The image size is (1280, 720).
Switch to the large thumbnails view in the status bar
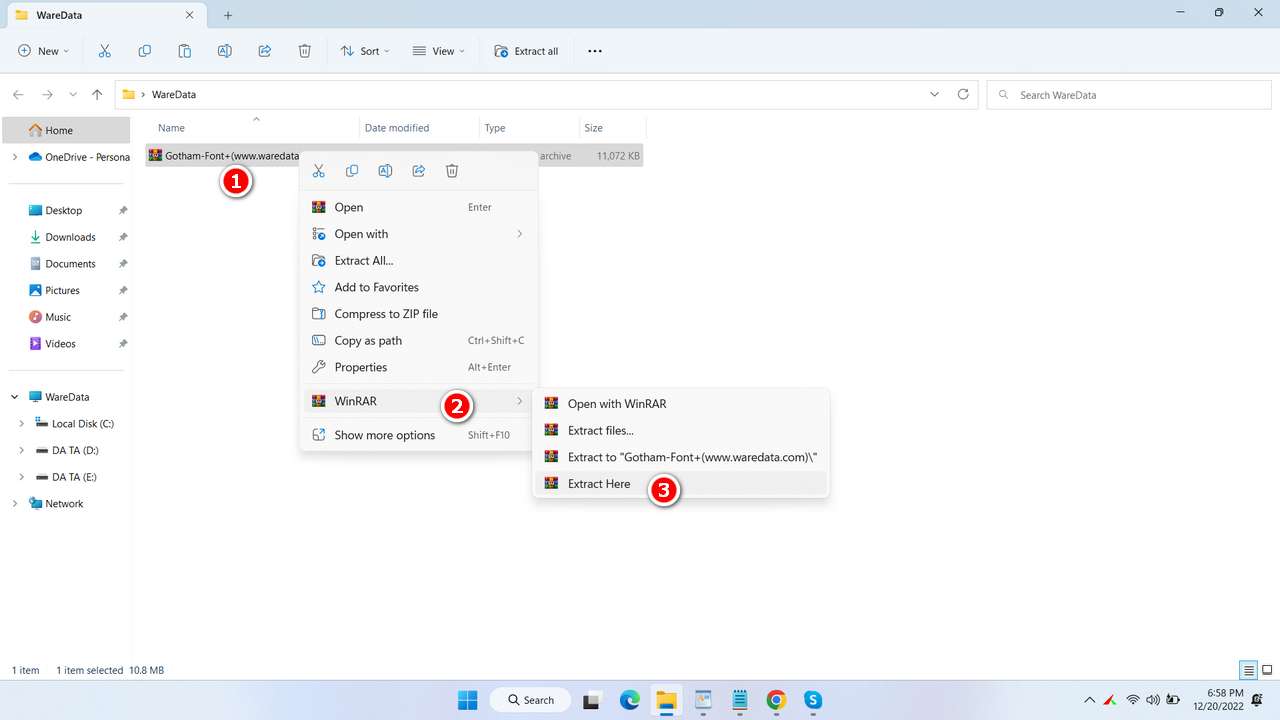1267,670
